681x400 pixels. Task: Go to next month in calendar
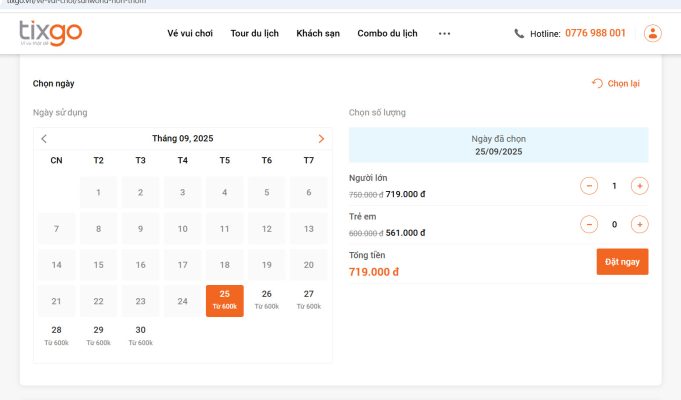tap(321, 139)
